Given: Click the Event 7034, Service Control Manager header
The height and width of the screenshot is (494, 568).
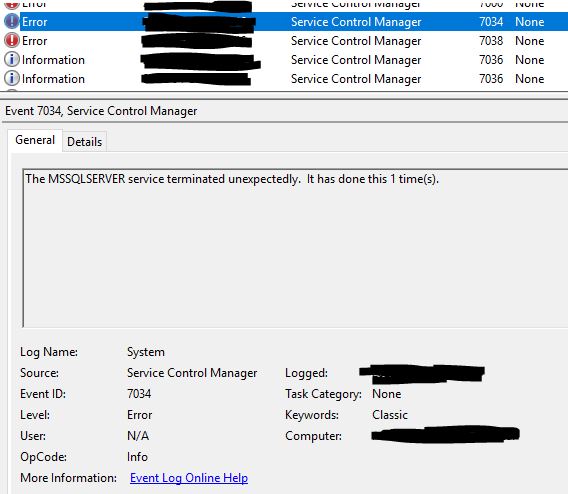Looking at the screenshot, I should pos(101,111).
